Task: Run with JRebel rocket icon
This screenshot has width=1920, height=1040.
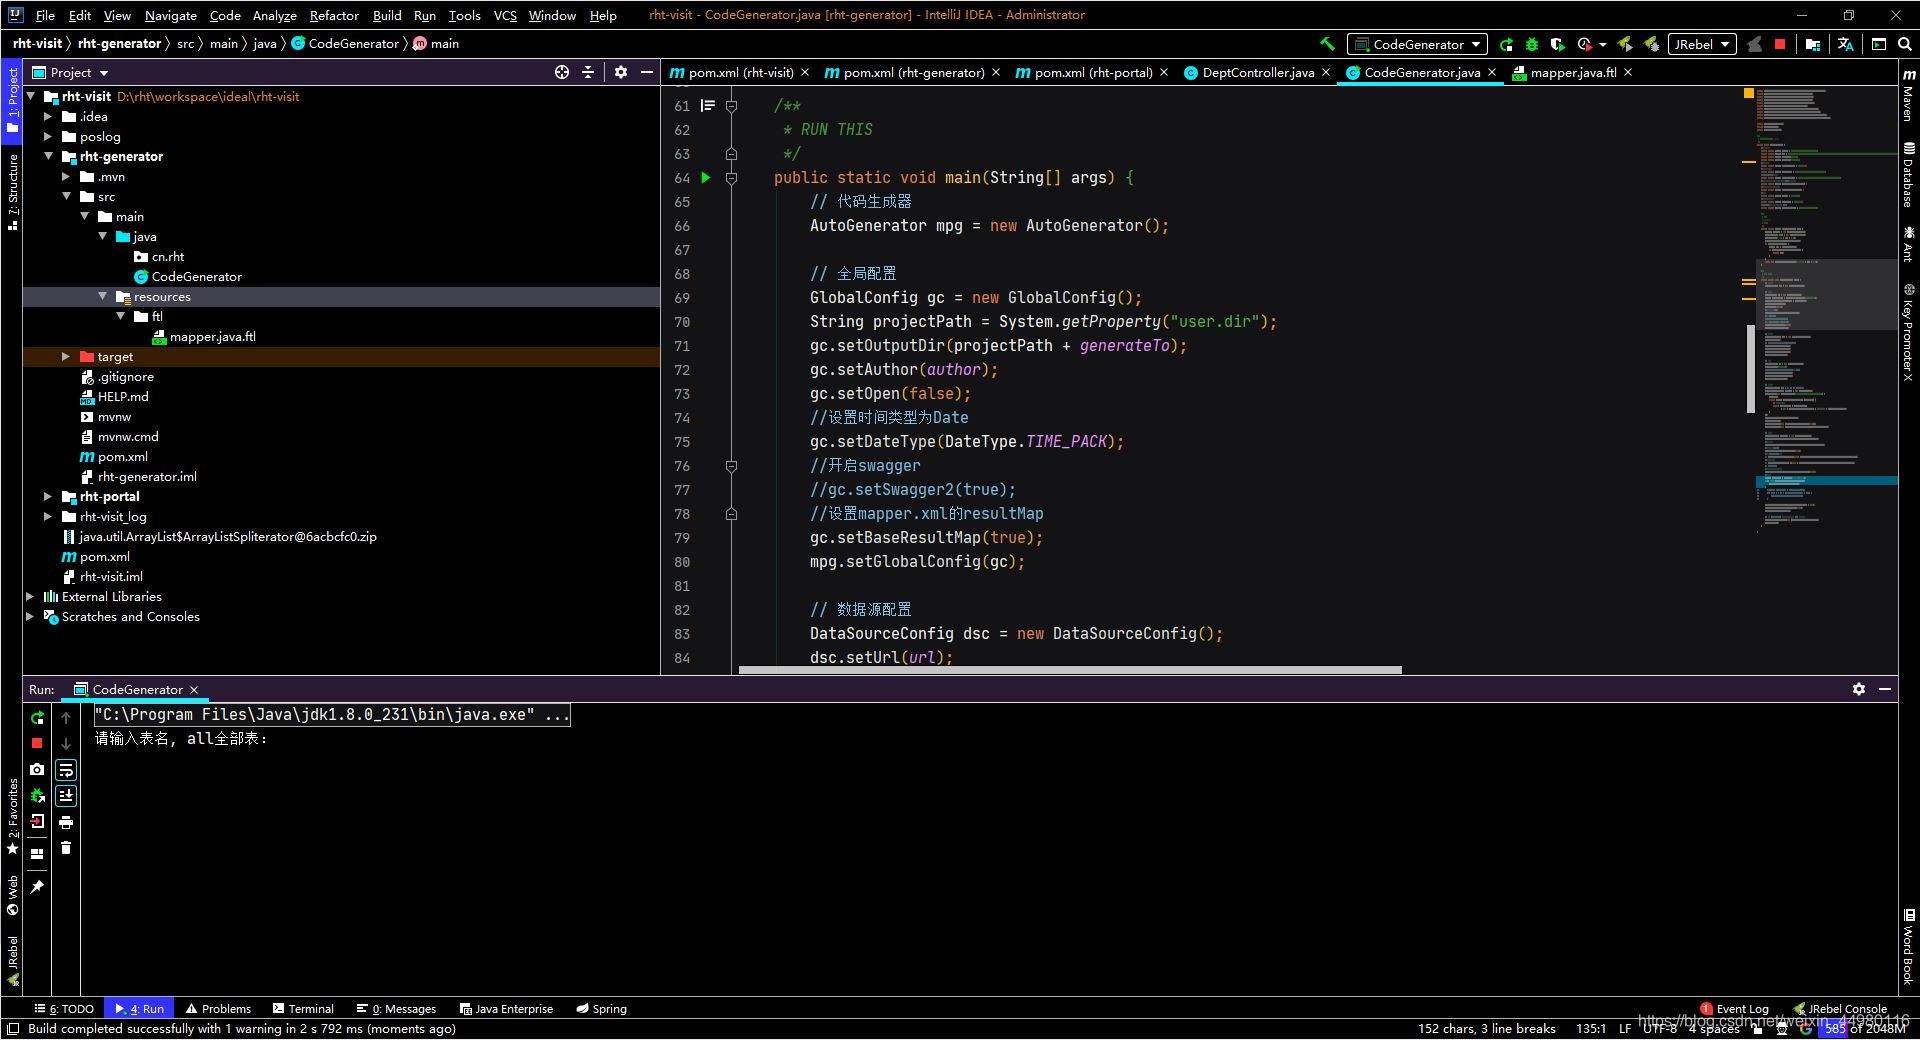Action: 1625,44
